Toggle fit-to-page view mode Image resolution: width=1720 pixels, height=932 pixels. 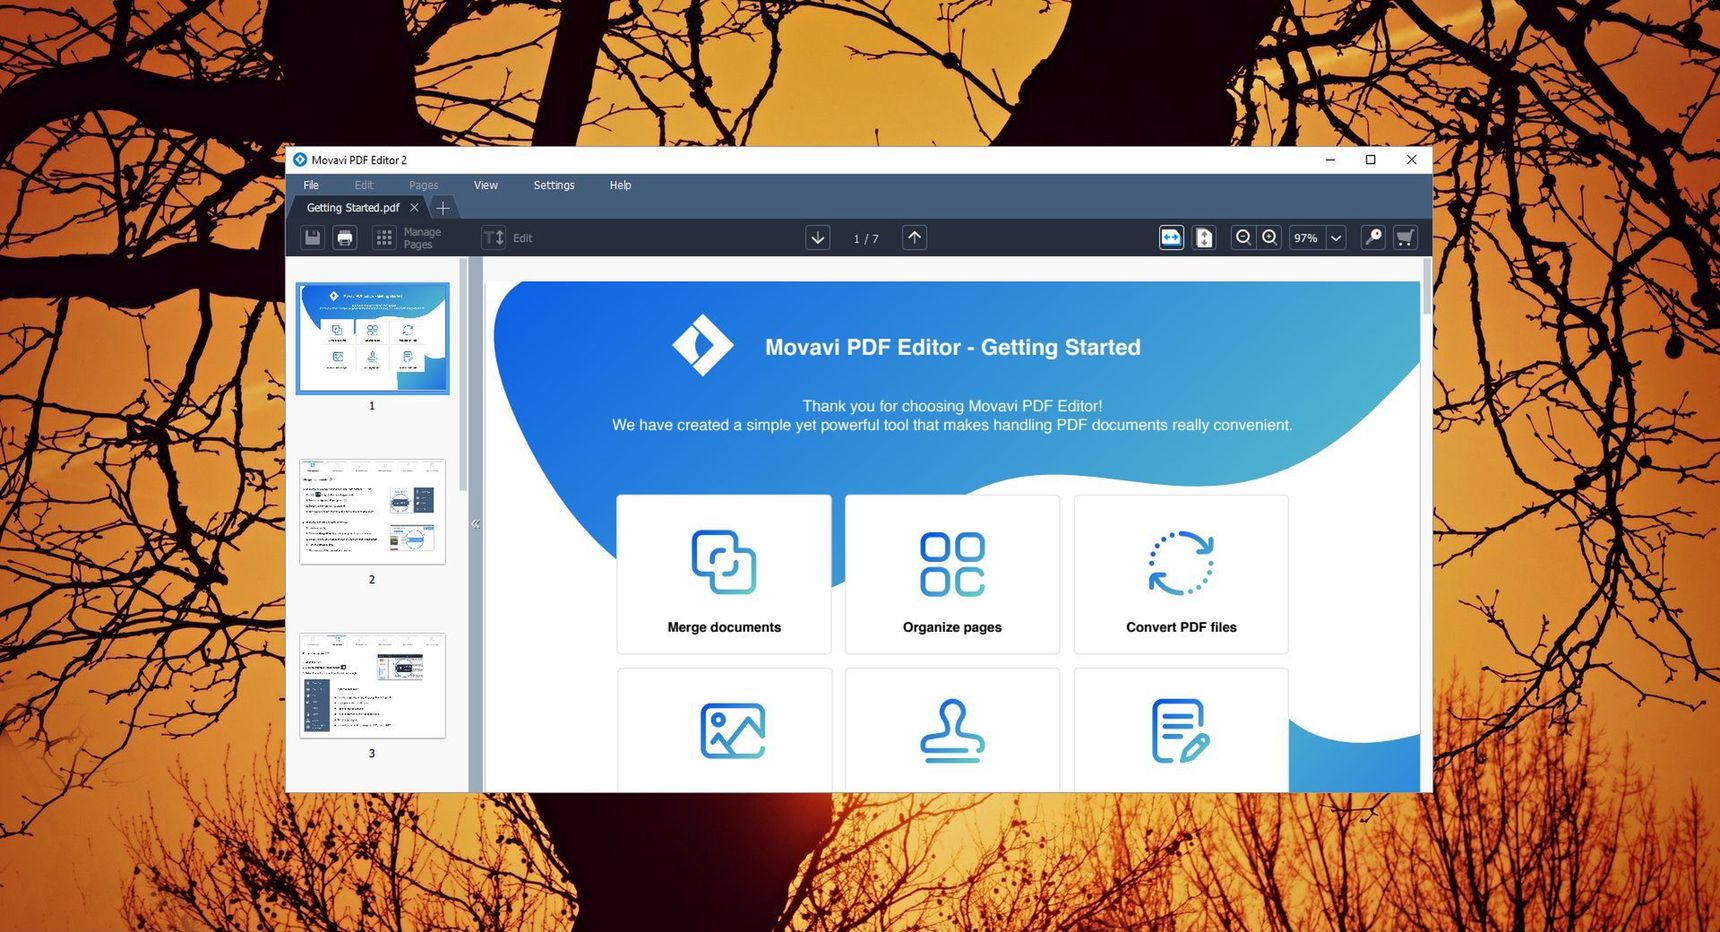click(x=1204, y=238)
